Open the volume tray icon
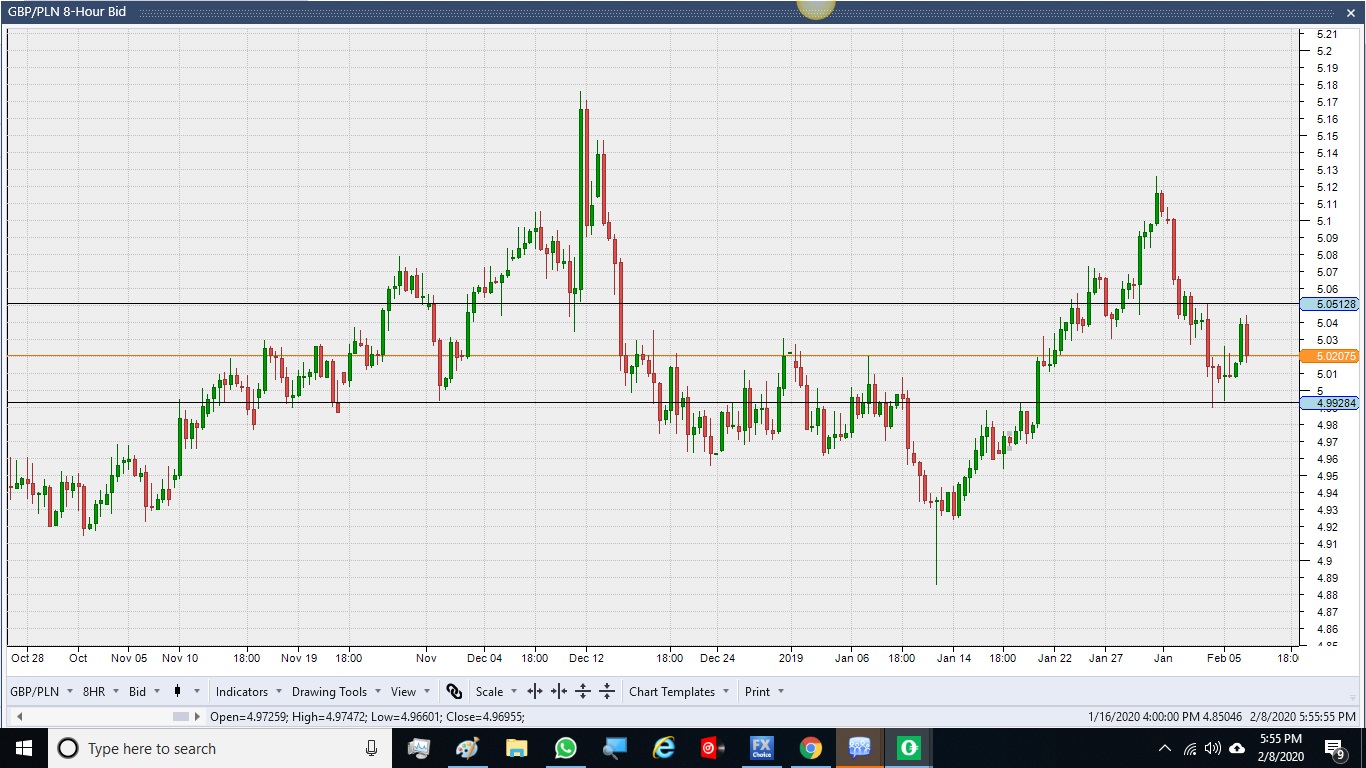 click(1213, 748)
